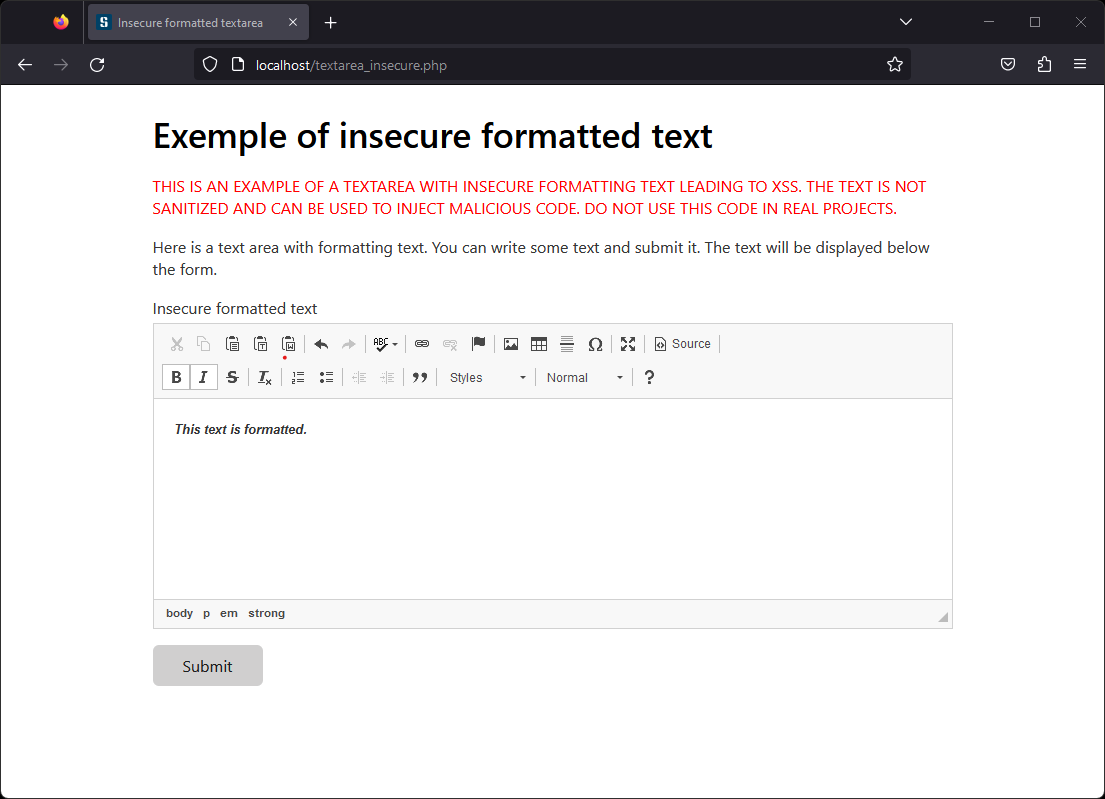Open the Image insert dialog
Image resolution: width=1105 pixels, height=799 pixels.
511,344
